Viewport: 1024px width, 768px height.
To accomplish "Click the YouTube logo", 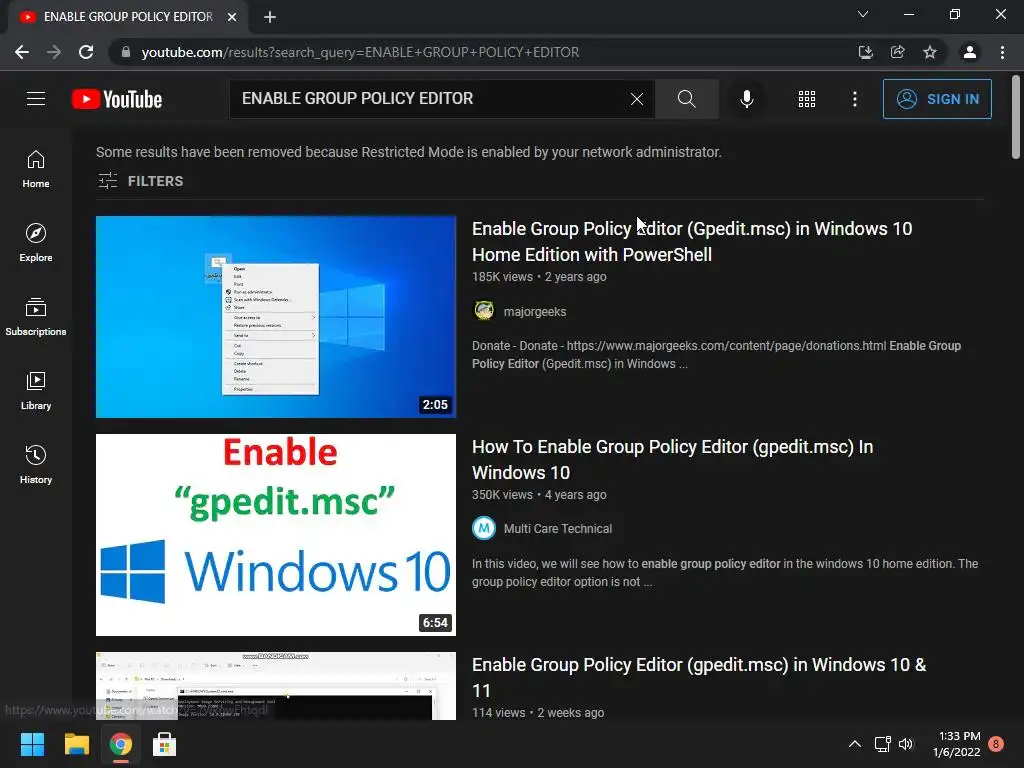I will point(117,99).
